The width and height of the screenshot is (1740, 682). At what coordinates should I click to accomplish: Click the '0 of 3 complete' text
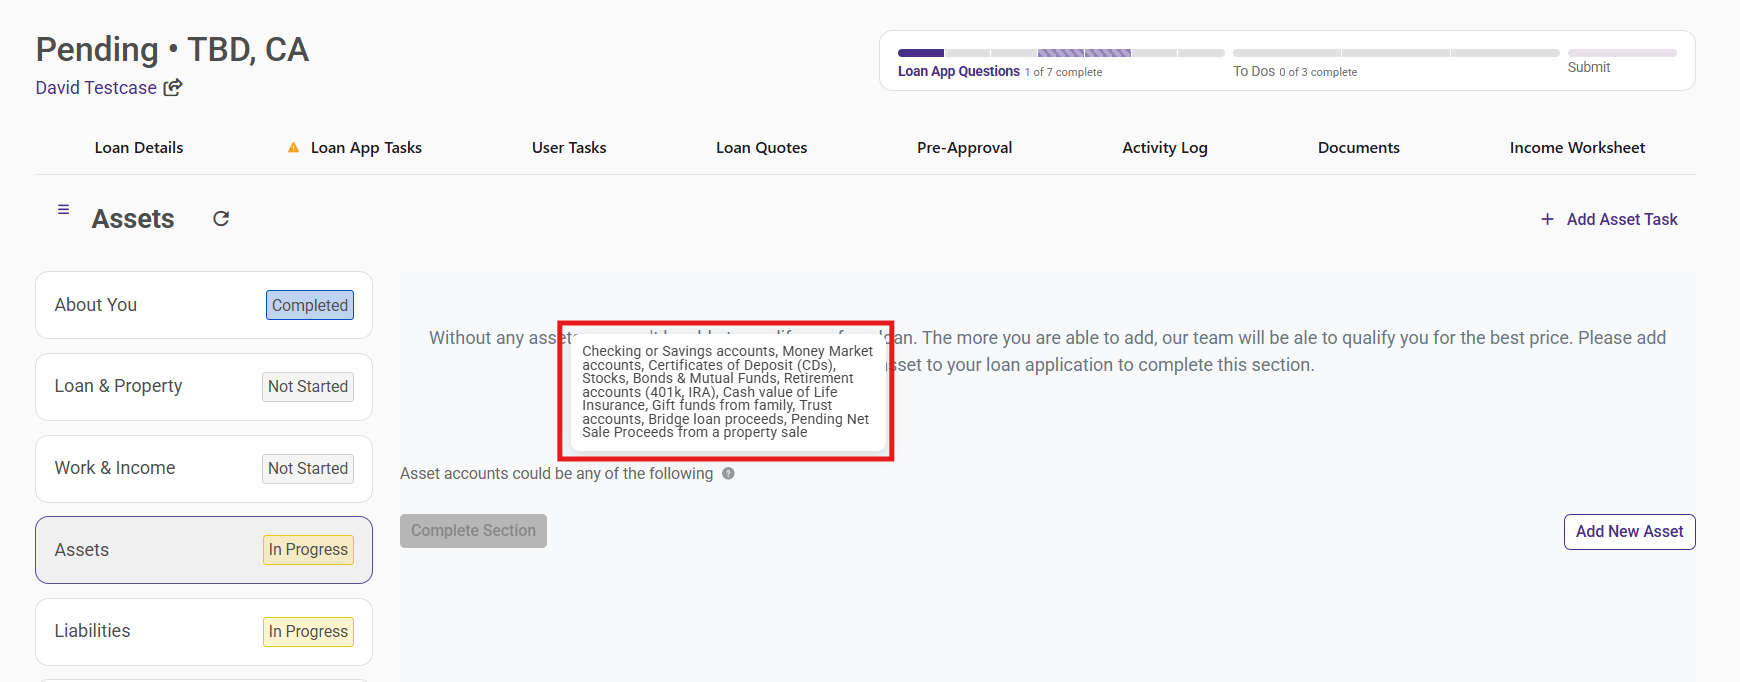pos(1318,72)
